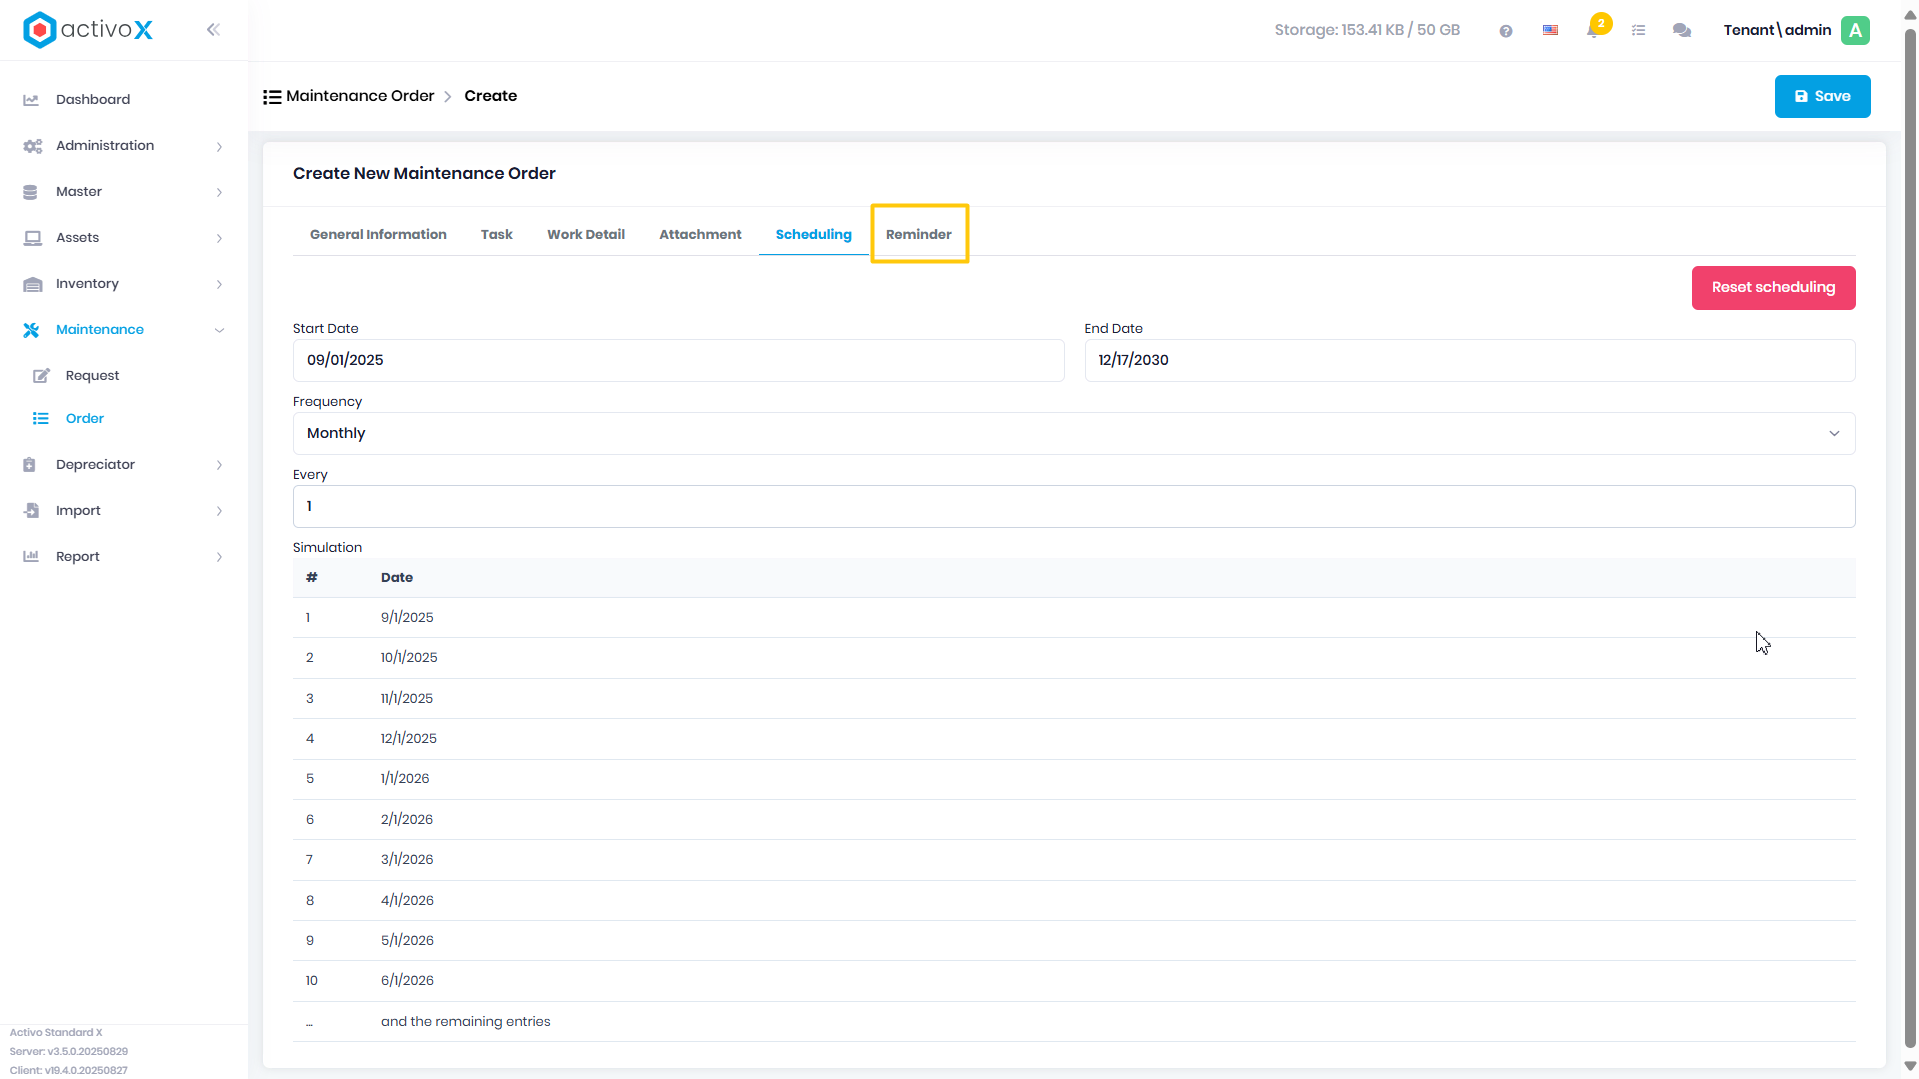Click the Order list icon

point(40,419)
